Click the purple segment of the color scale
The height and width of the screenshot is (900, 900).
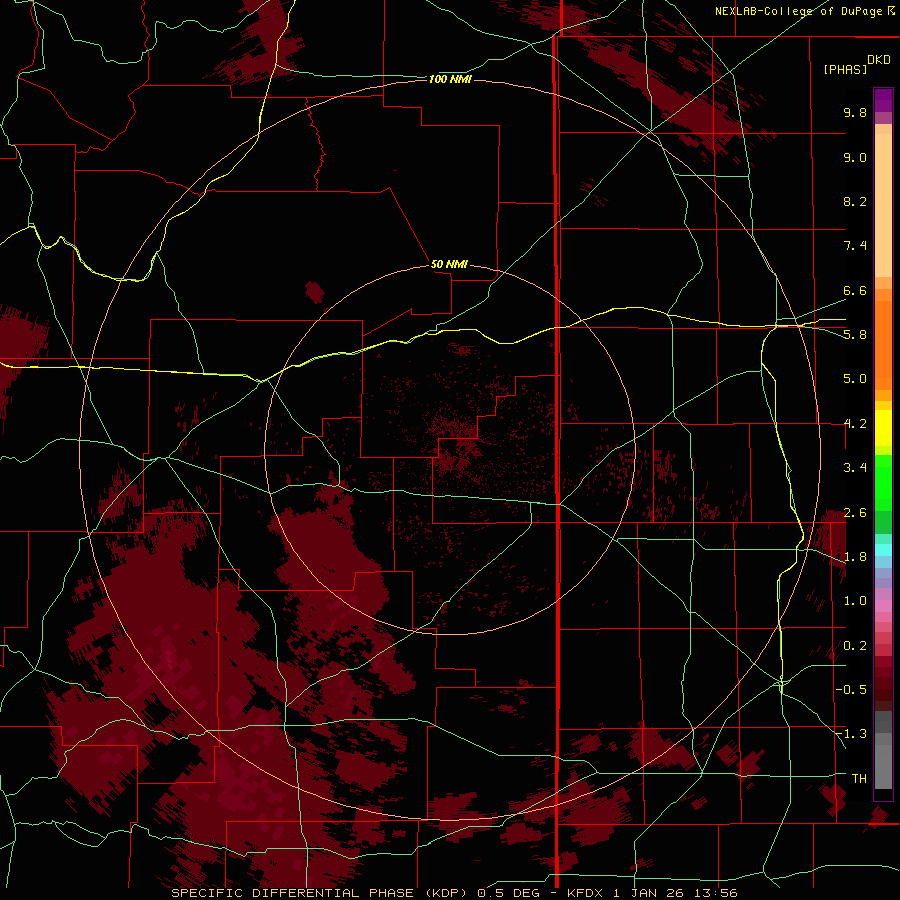pyautogui.click(x=883, y=100)
